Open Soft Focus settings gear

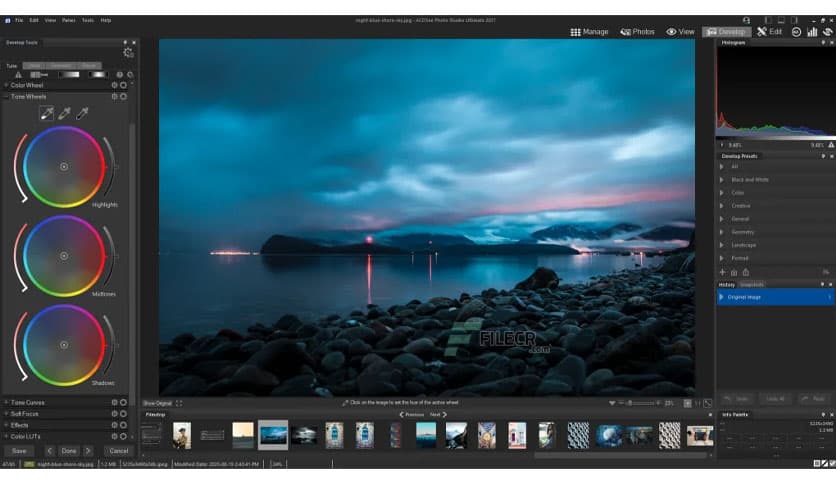[114, 414]
